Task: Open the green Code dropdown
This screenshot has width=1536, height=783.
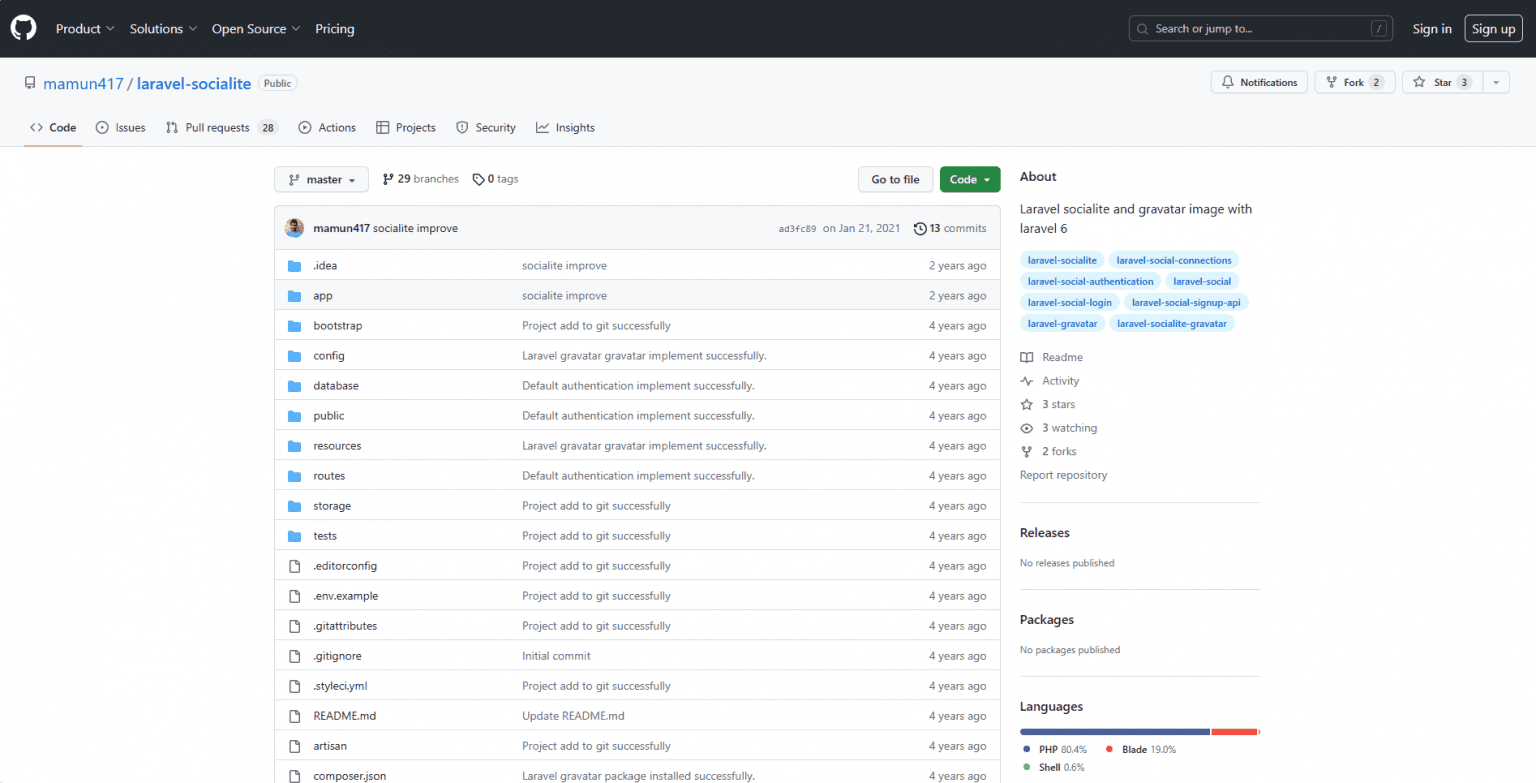Action: [x=969, y=179]
